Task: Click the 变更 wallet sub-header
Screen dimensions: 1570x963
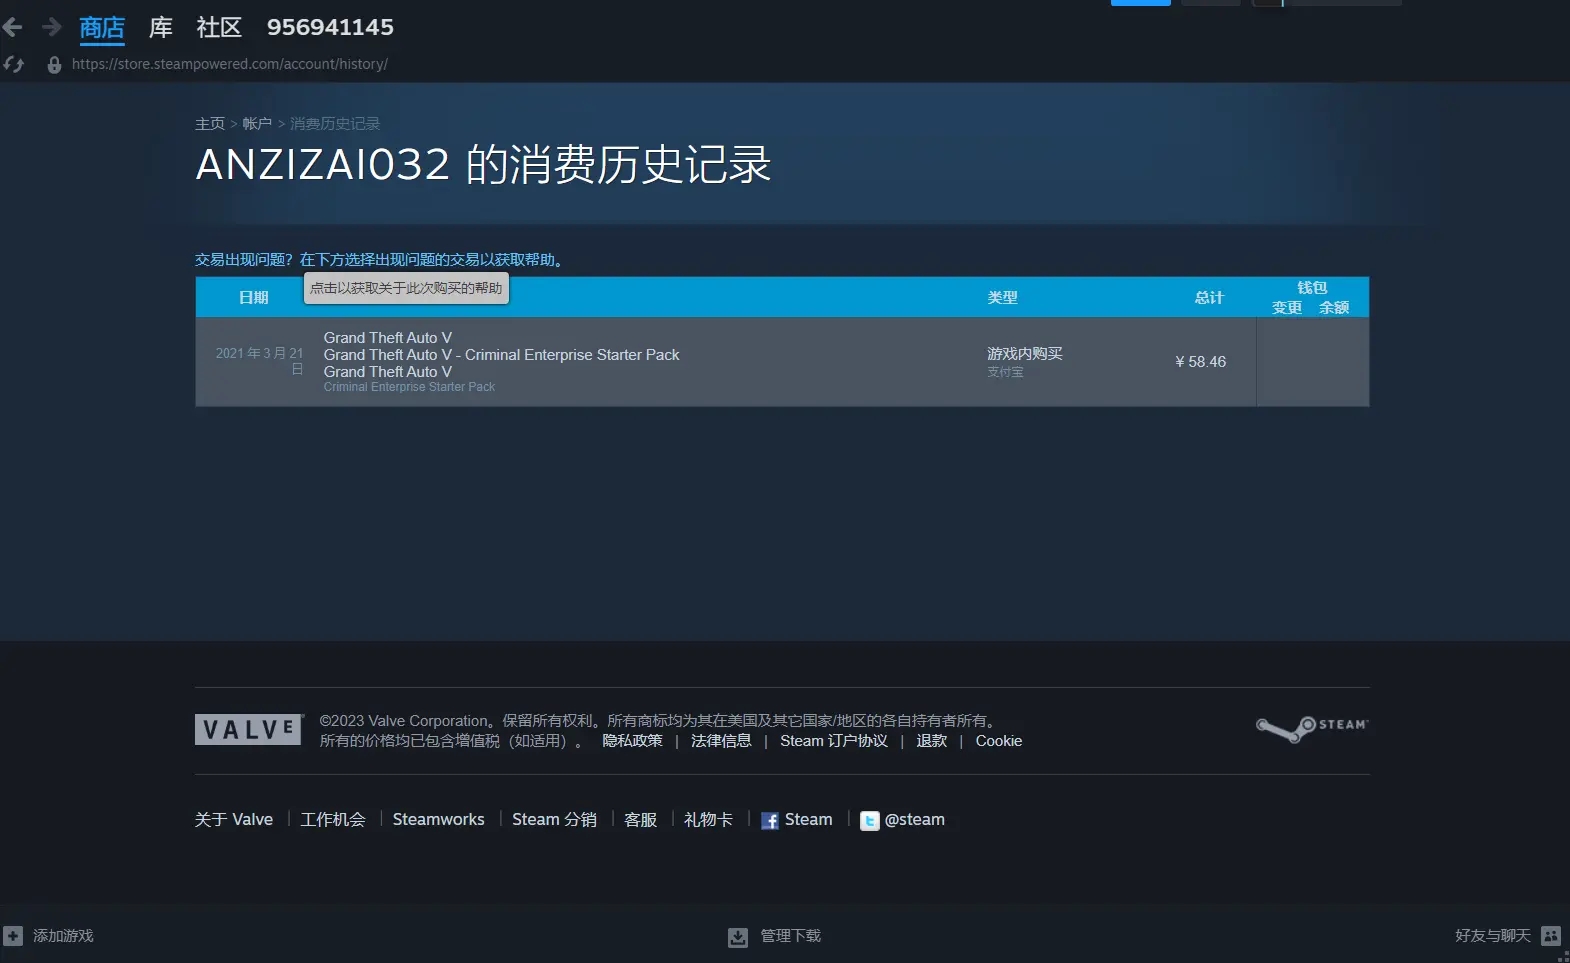Action: click(x=1287, y=307)
